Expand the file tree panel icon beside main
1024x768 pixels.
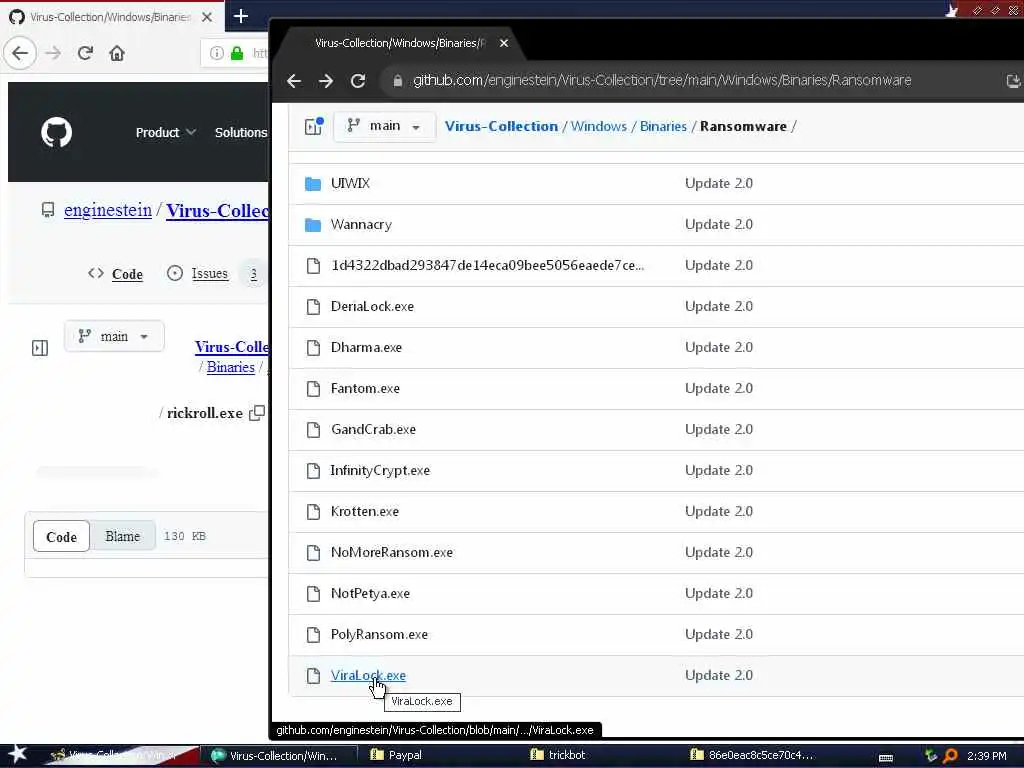coord(314,125)
